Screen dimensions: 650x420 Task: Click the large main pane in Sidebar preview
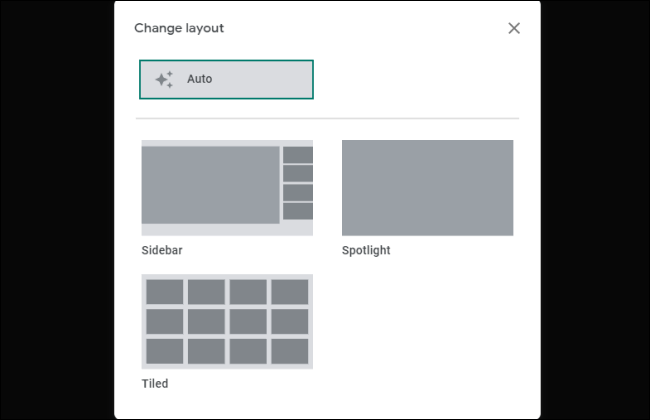pos(211,185)
